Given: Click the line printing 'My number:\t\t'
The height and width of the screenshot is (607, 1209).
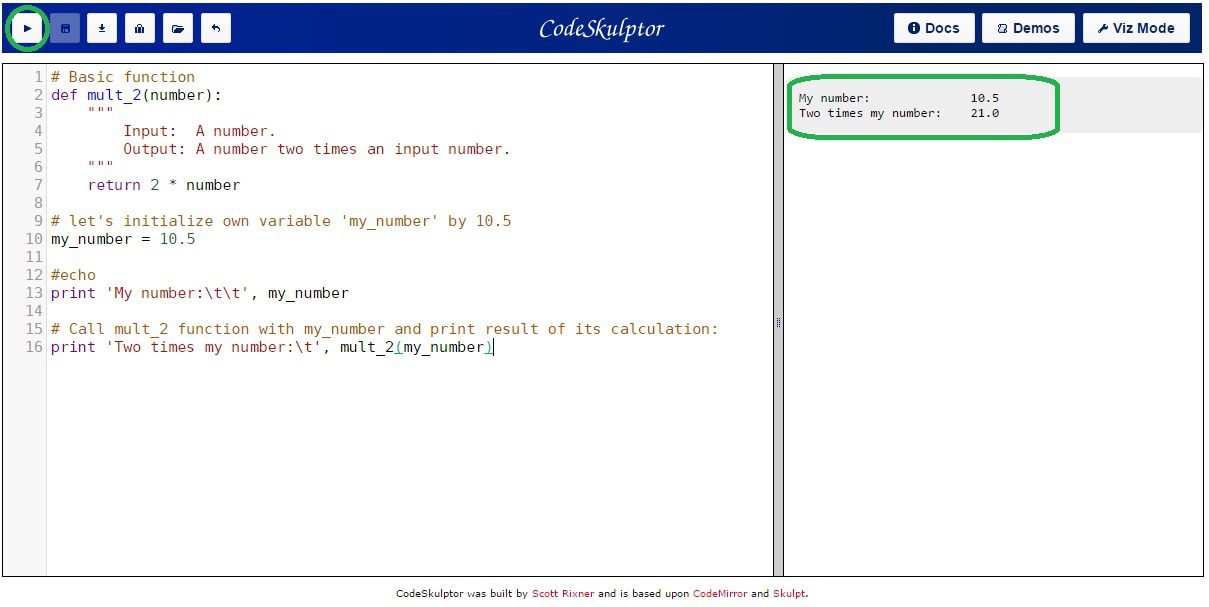Looking at the screenshot, I should [x=200, y=293].
